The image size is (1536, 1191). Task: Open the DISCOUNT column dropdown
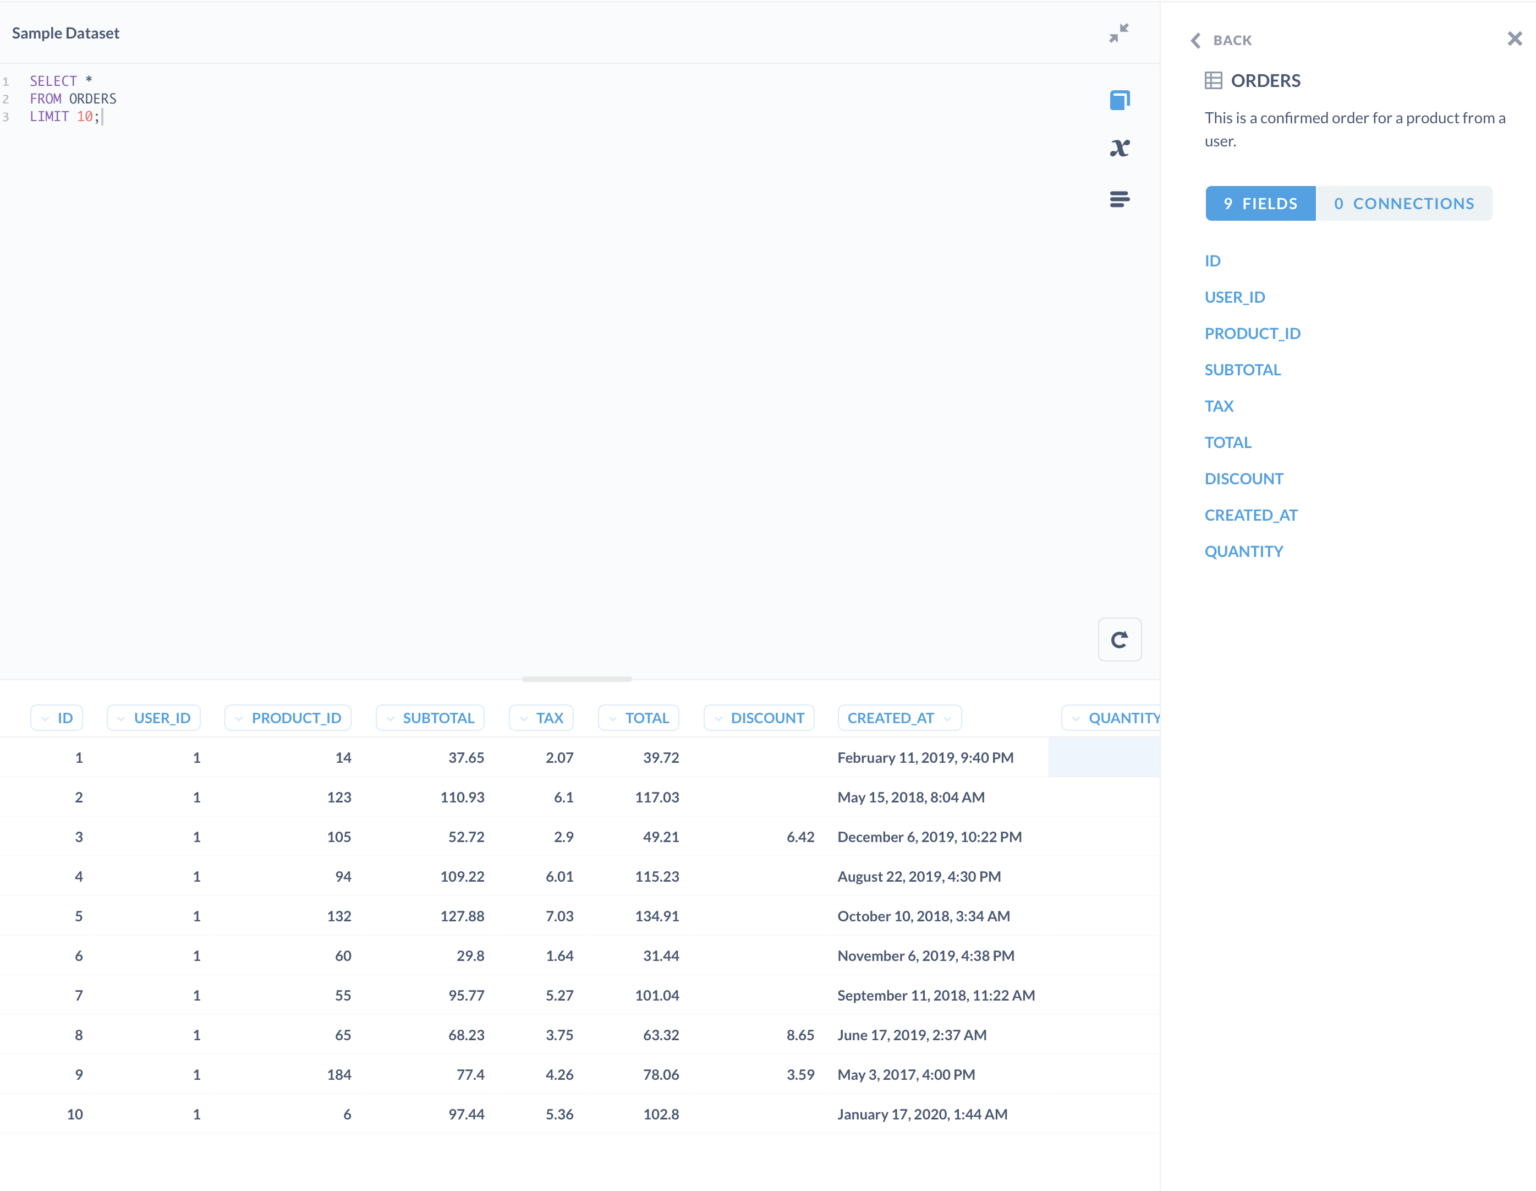[717, 717]
